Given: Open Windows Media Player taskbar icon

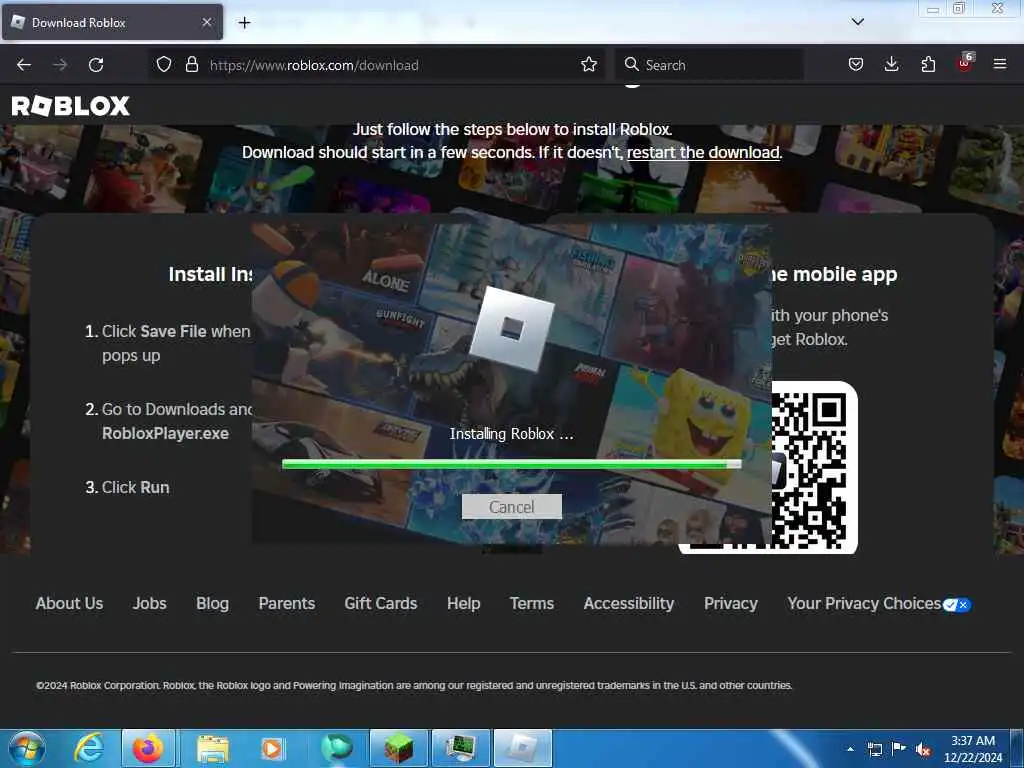Looking at the screenshot, I should (x=272, y=748).
